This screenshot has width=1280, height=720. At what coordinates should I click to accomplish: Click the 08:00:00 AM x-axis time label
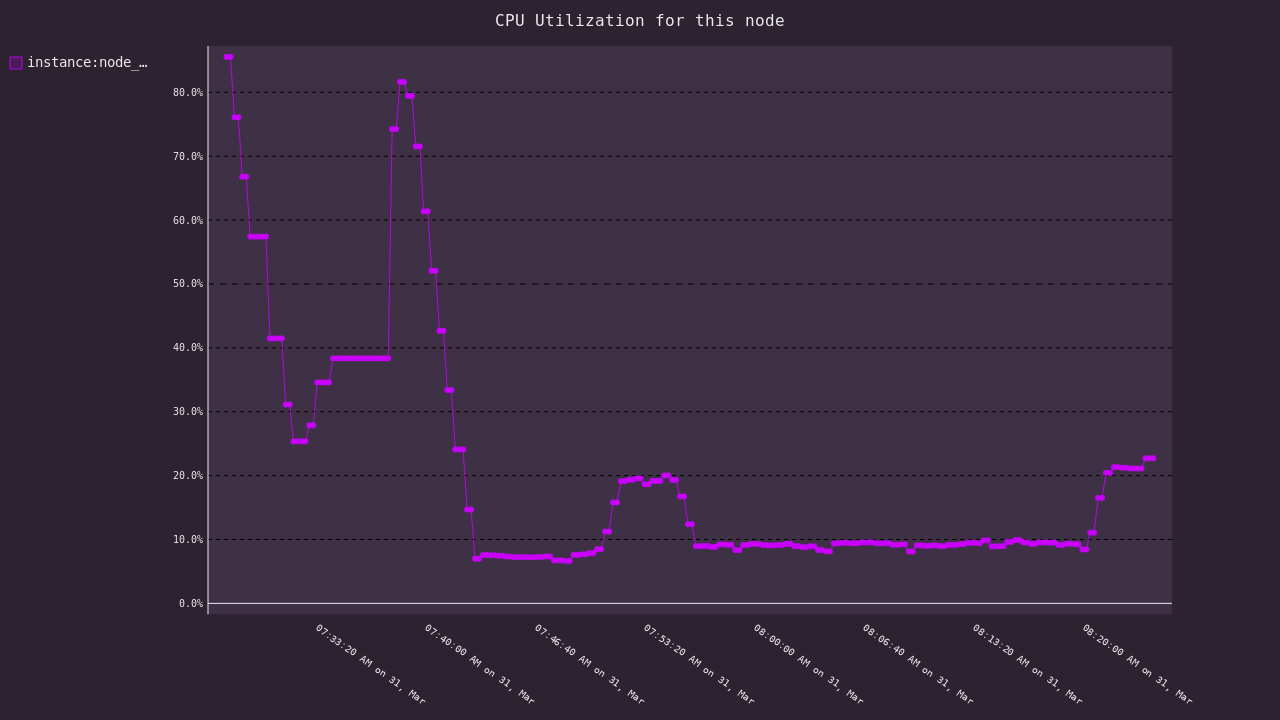pos(809,664)
